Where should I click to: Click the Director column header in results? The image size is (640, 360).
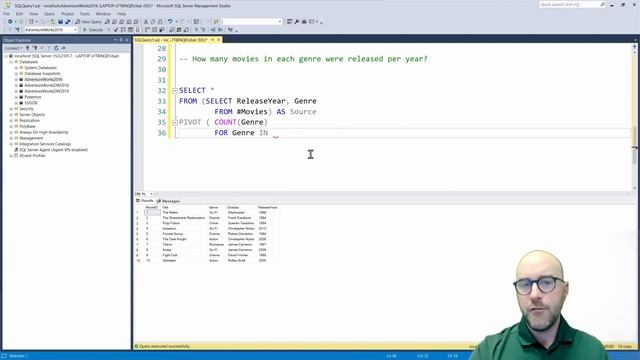241,207
